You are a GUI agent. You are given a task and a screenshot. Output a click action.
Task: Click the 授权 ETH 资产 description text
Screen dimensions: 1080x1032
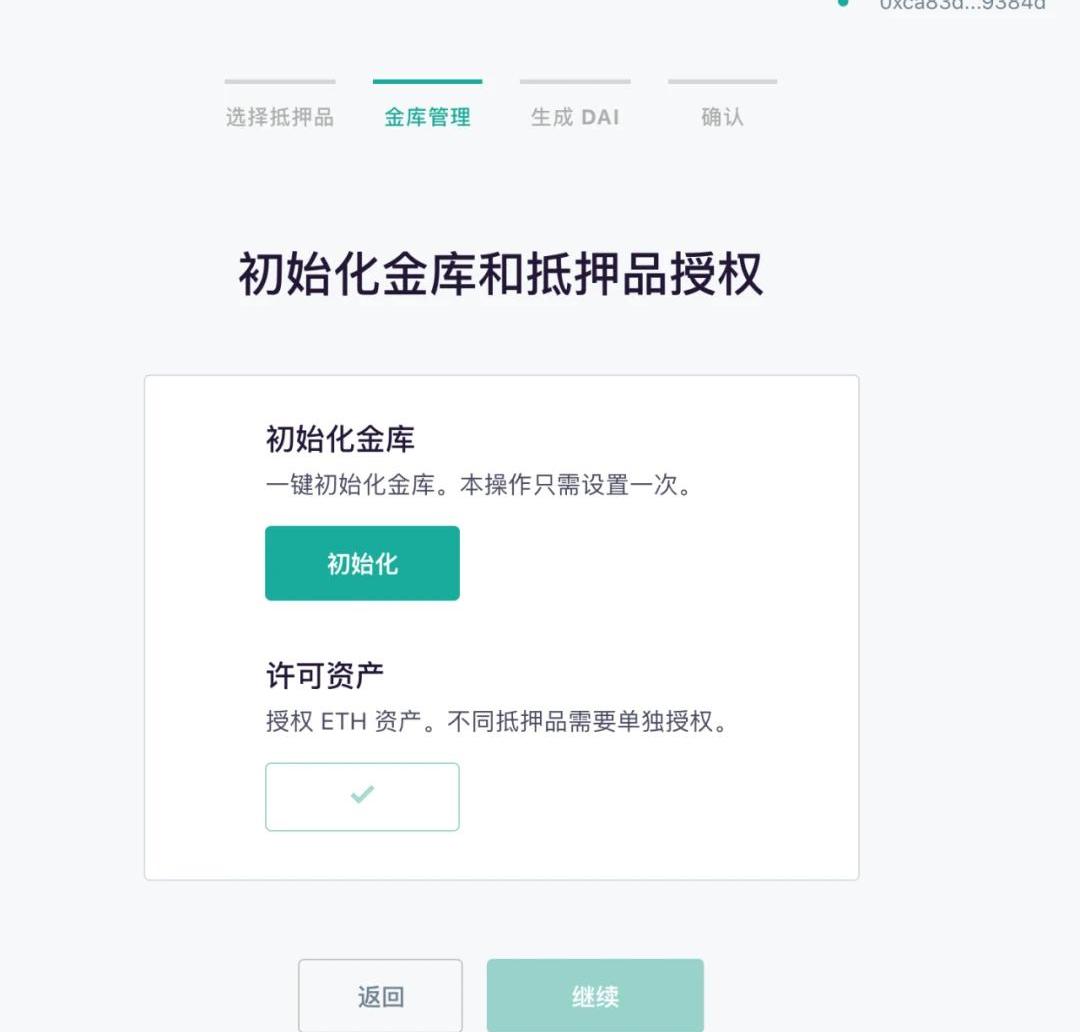click(497, 721)
